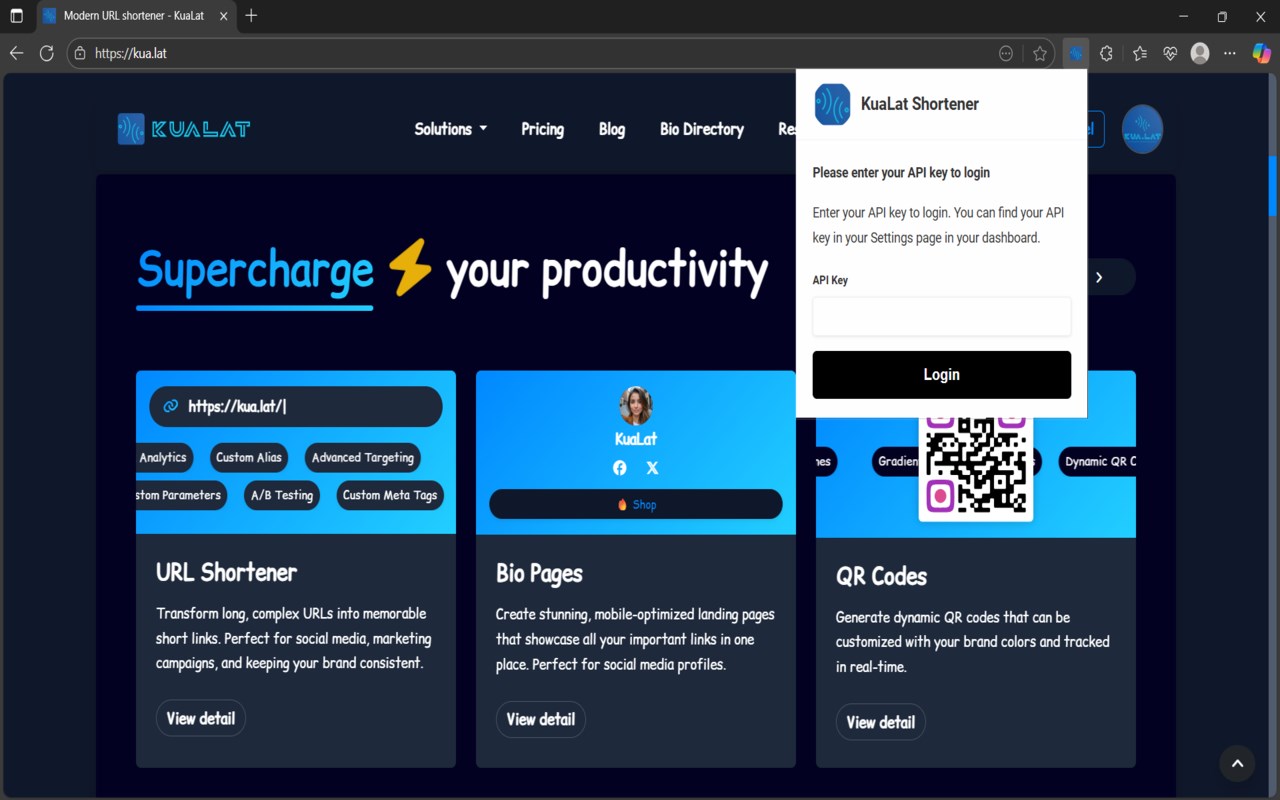Image resolution: width=1280 pixels, height=800 pixels.
Task: Click the profile photo on the Bio Pages card
Action: coord(636,406)
